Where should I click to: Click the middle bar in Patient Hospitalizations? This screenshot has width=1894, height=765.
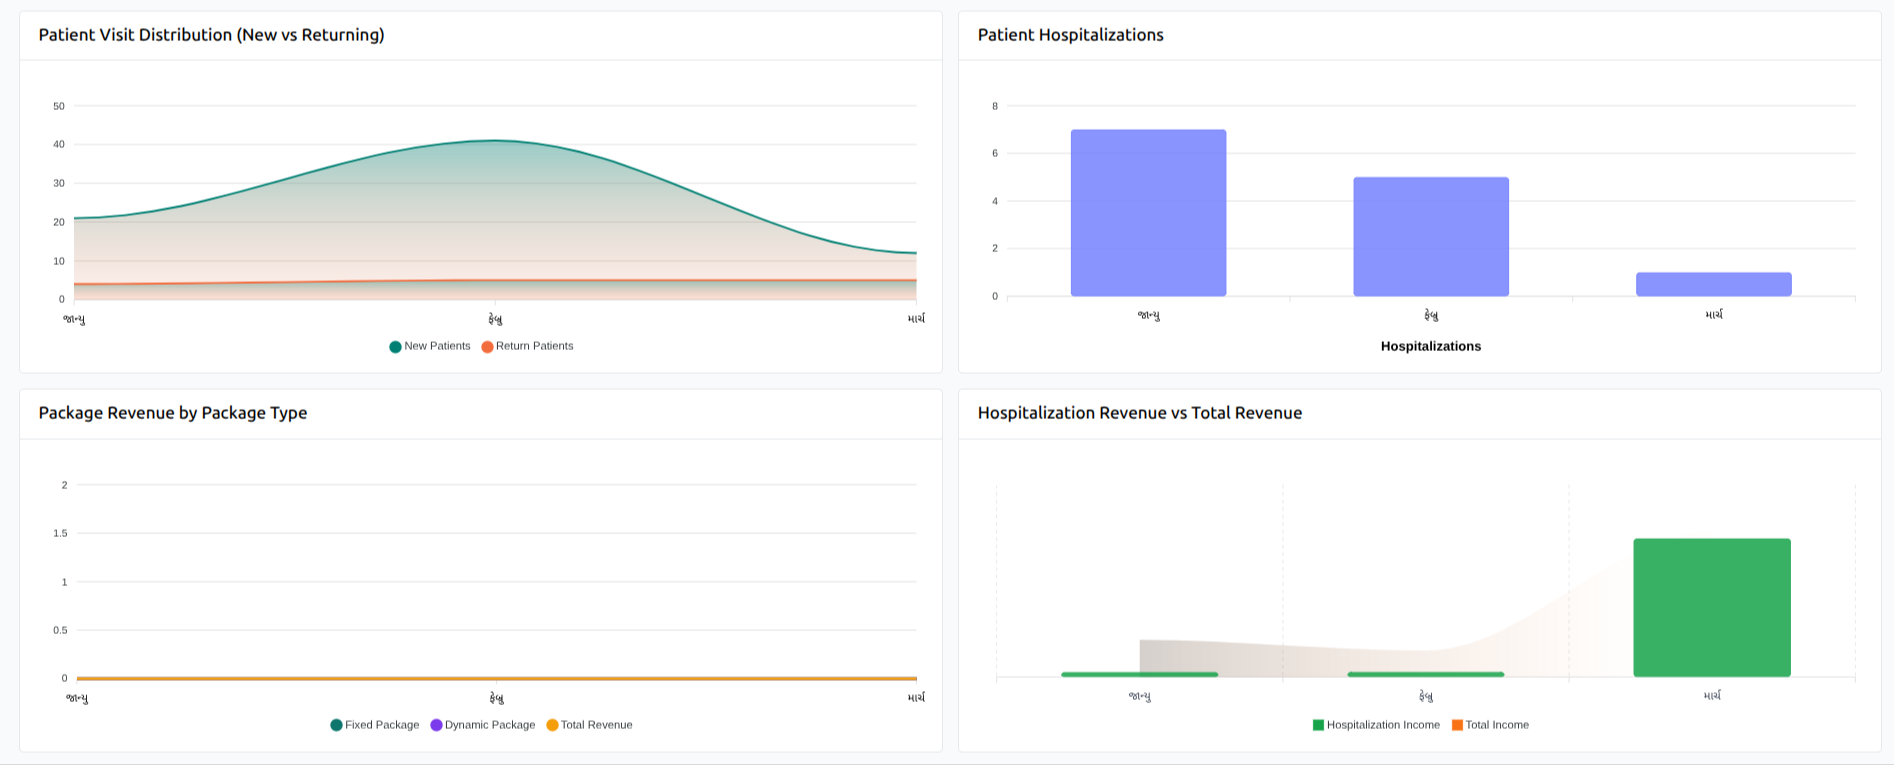click(1431, 237)
